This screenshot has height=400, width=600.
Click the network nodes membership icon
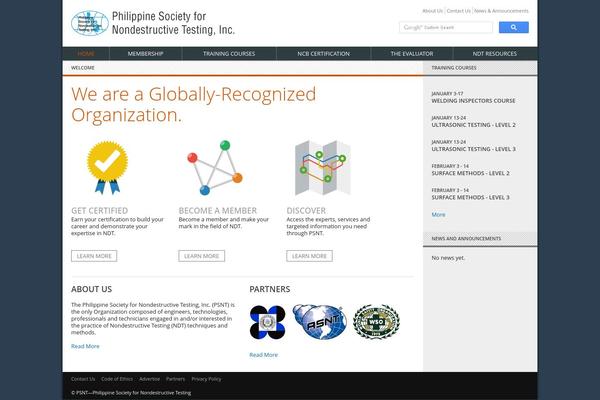pyautogui.click(x=215, y=168)
